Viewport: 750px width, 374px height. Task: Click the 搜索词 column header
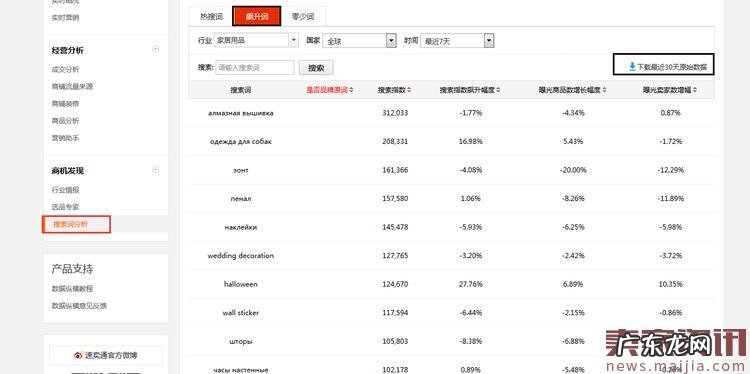point(241,90)
